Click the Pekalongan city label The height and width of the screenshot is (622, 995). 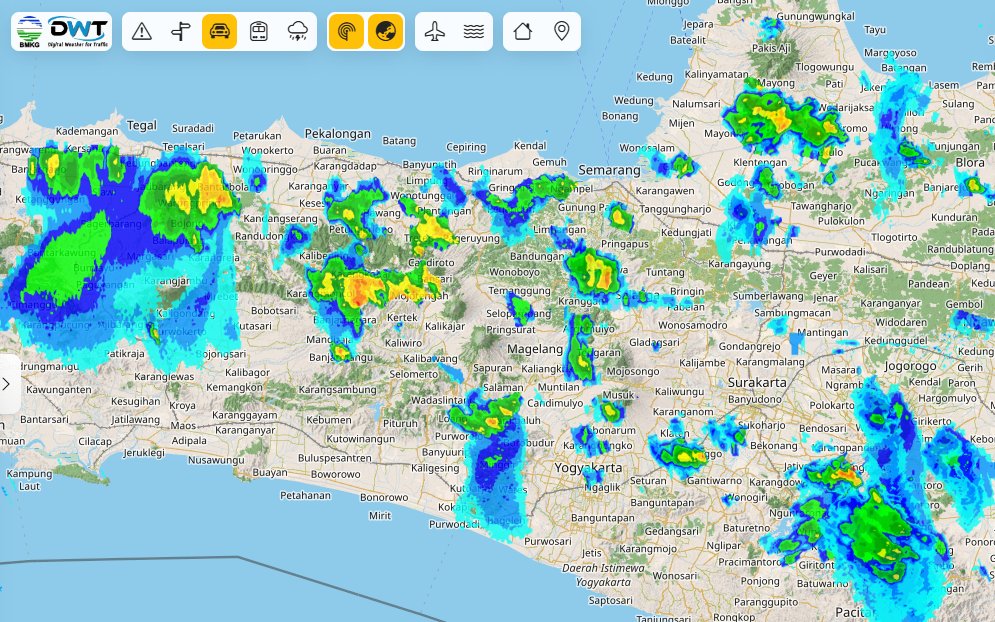(x=338, y=134)
